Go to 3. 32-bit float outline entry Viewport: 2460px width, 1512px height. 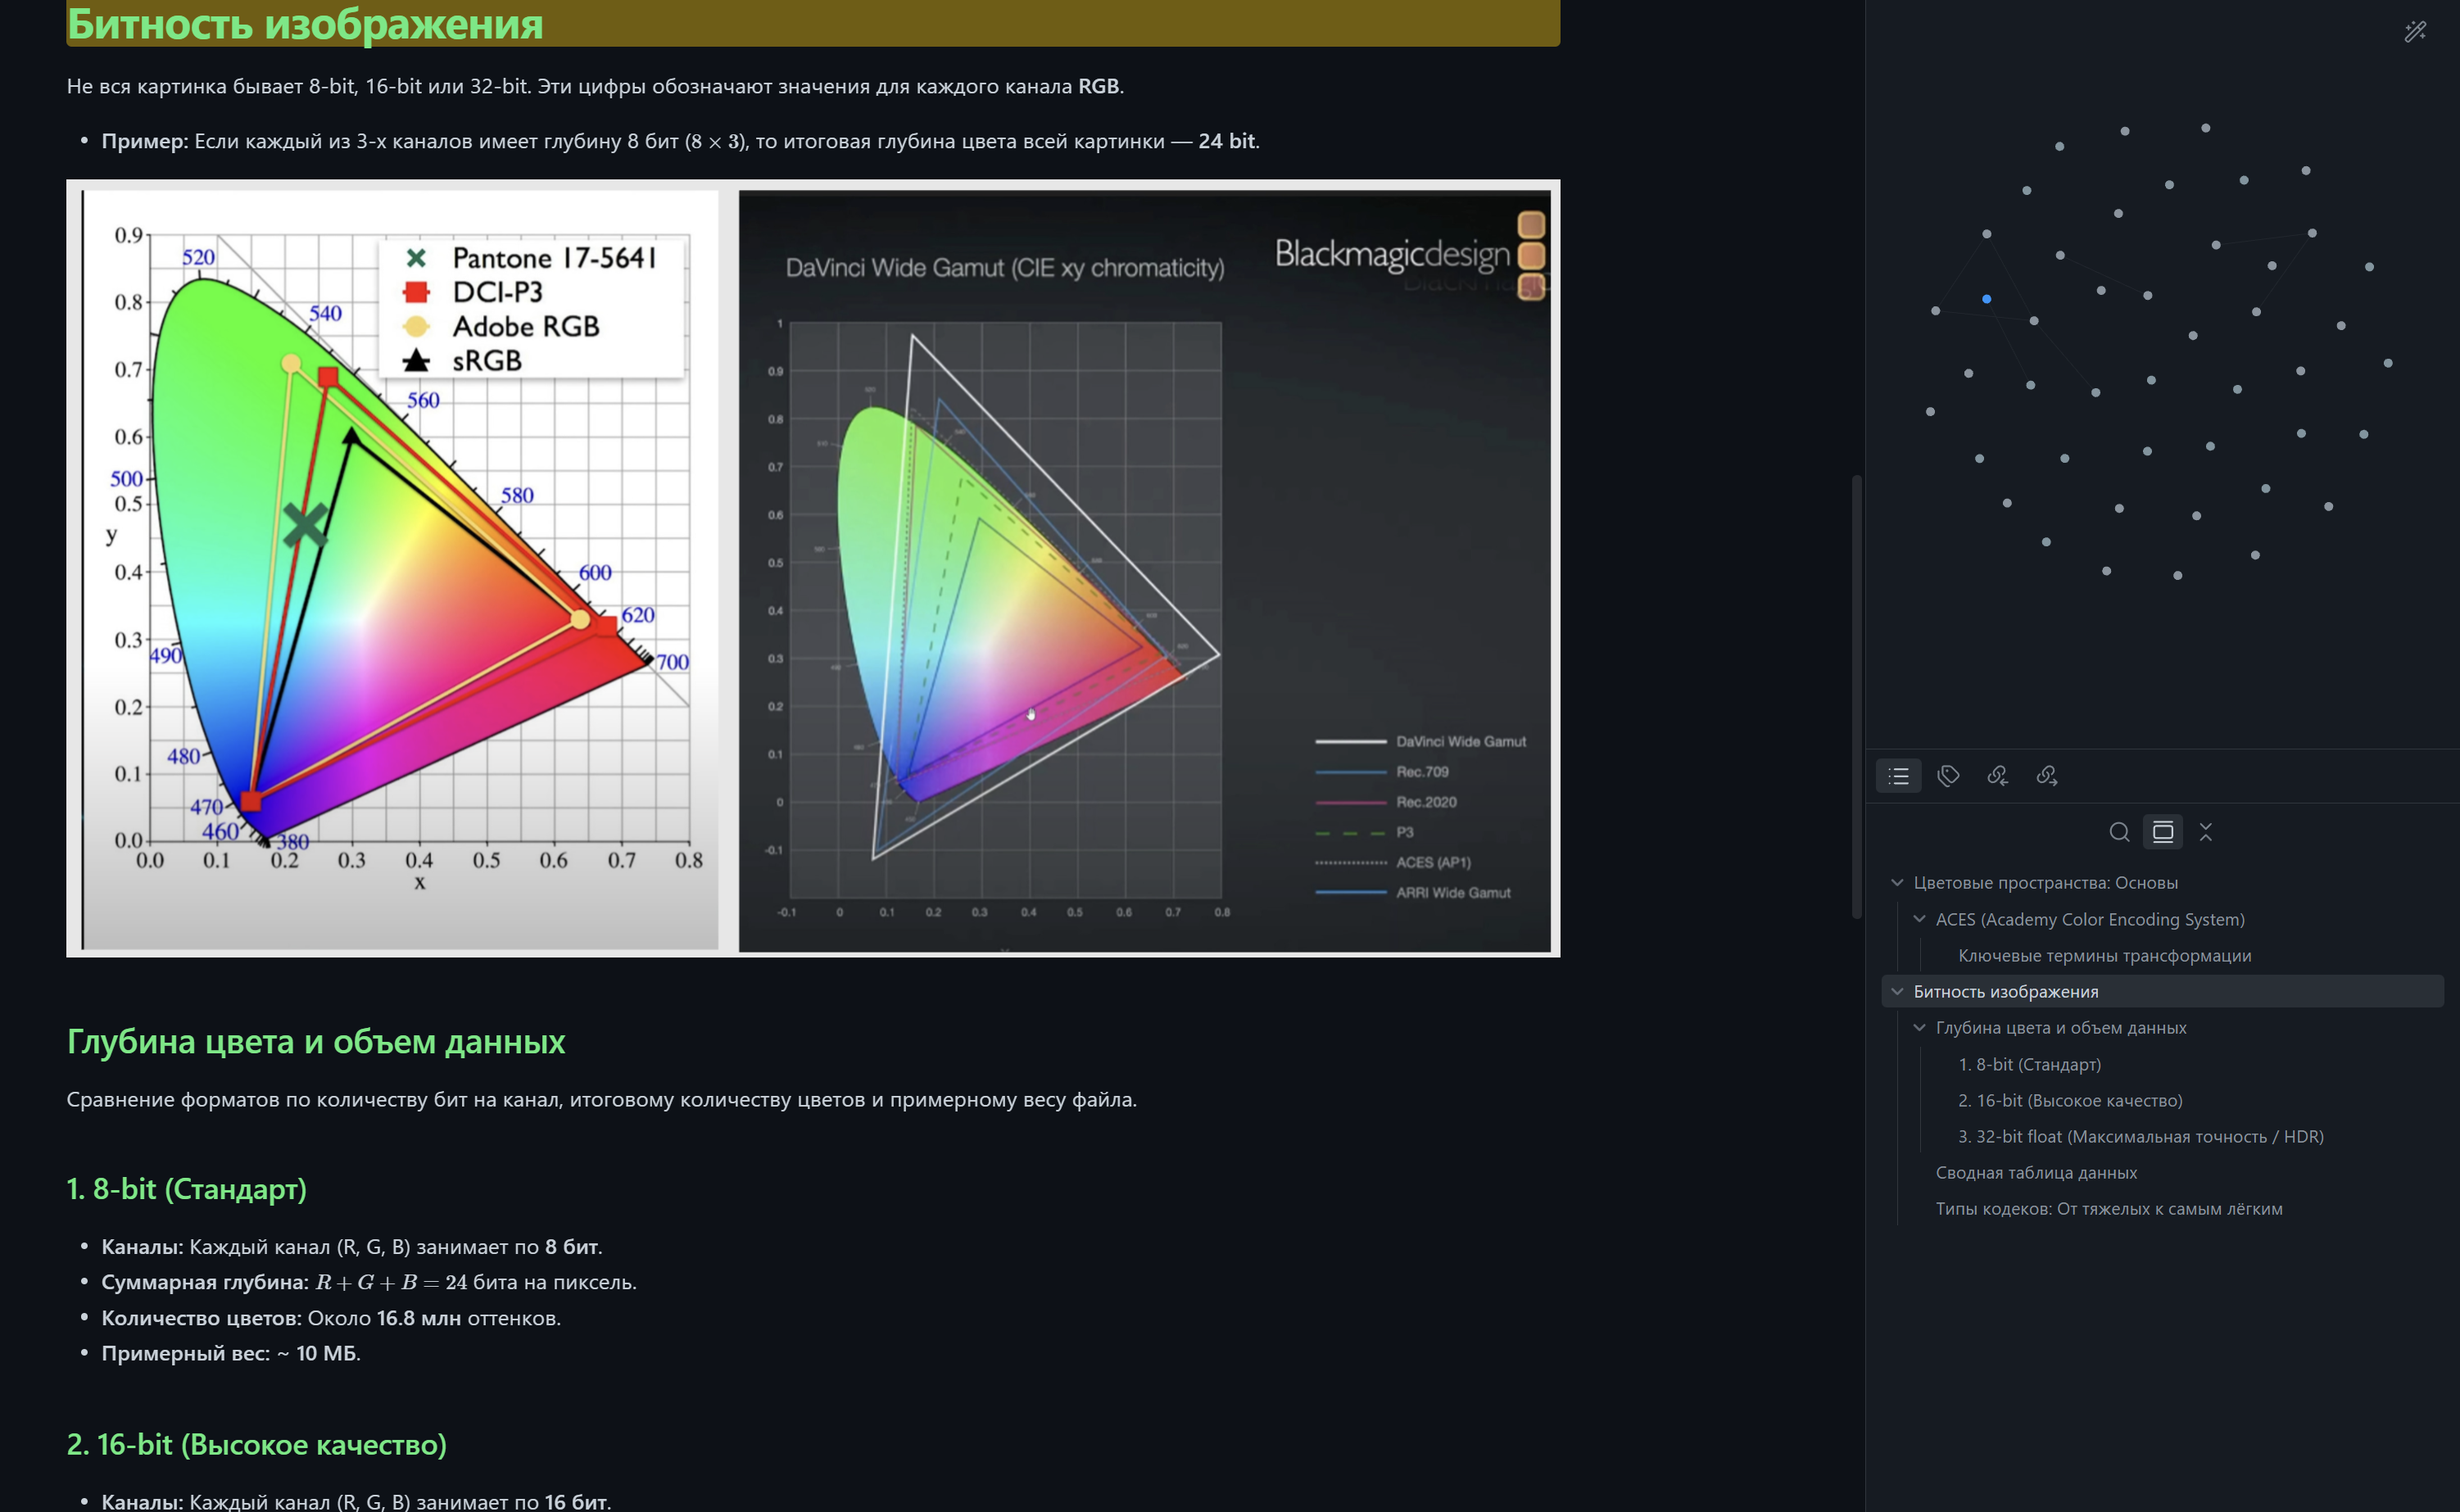coord(2140,1136)
